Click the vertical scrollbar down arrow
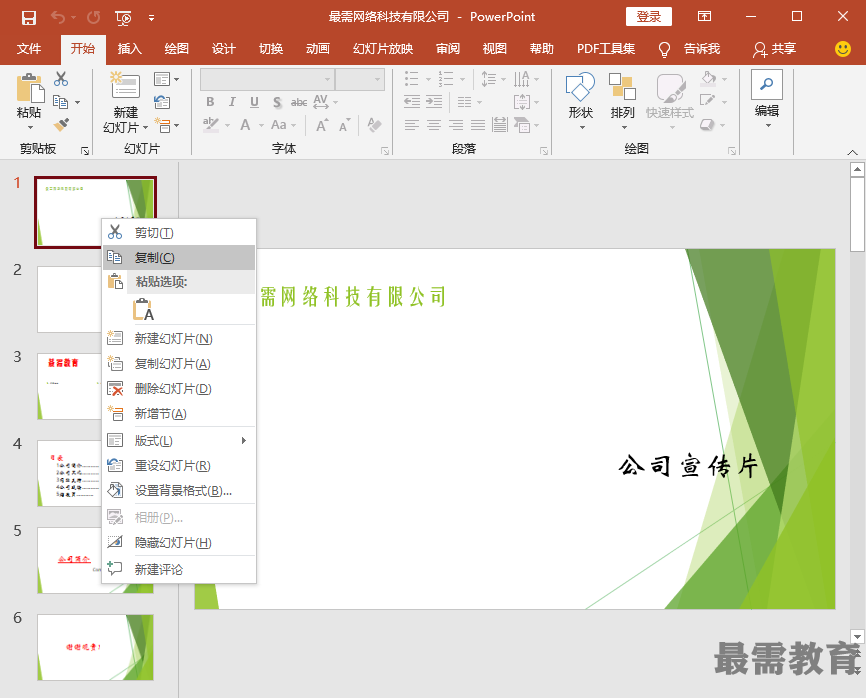This screenshot has width=866, height=698. click(x=857, y=637)
